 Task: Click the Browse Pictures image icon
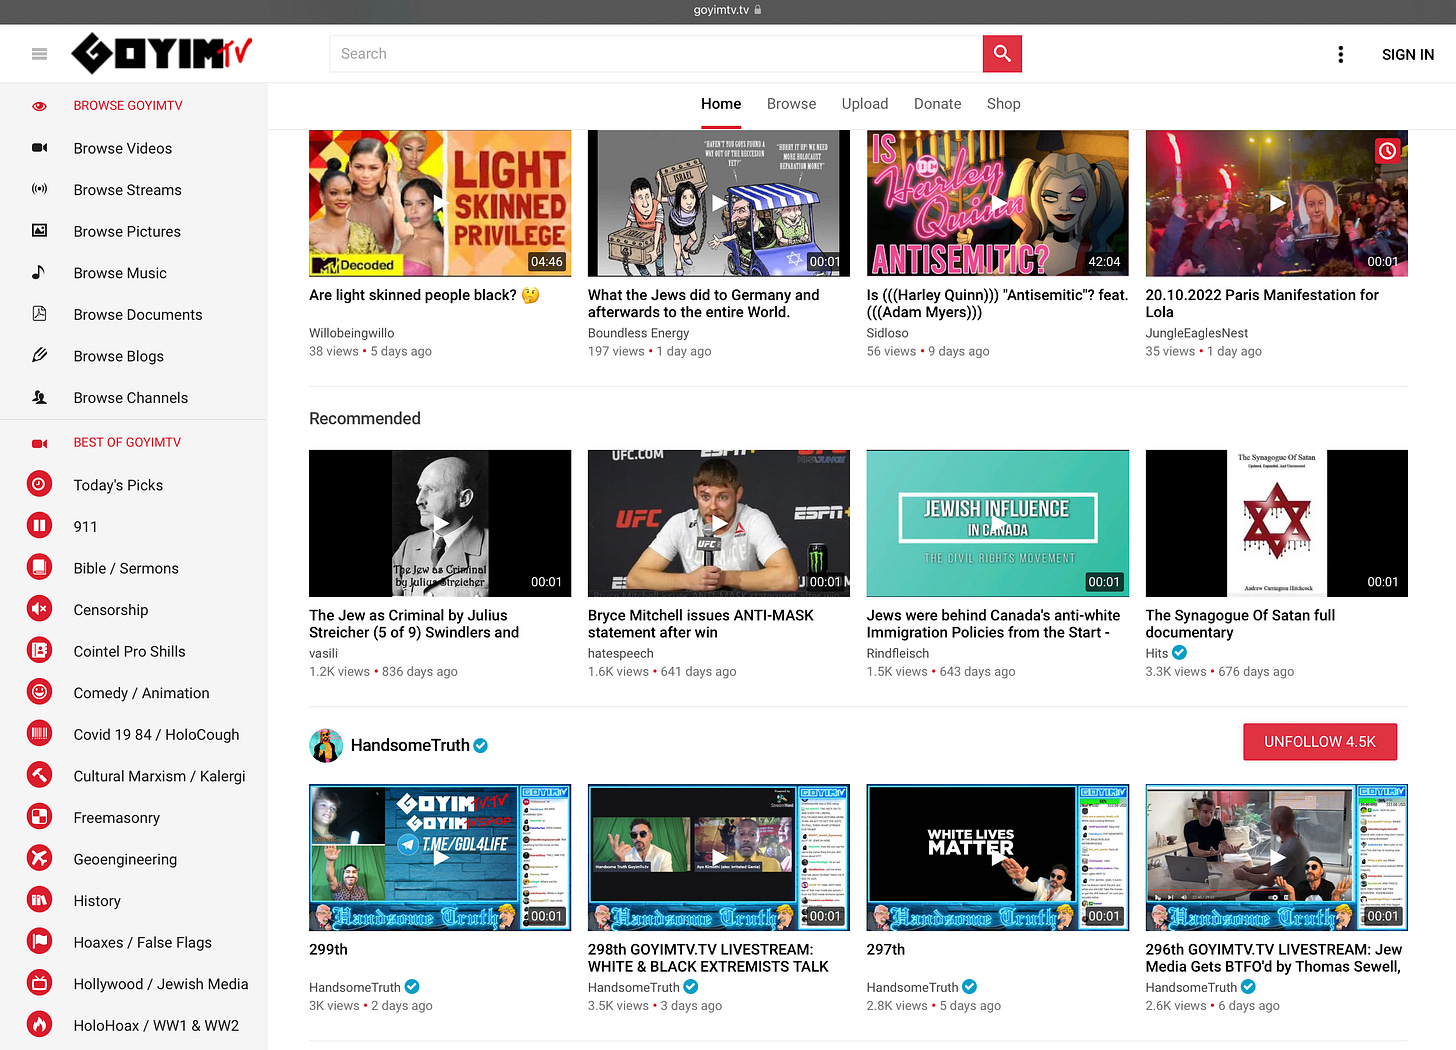39,231
